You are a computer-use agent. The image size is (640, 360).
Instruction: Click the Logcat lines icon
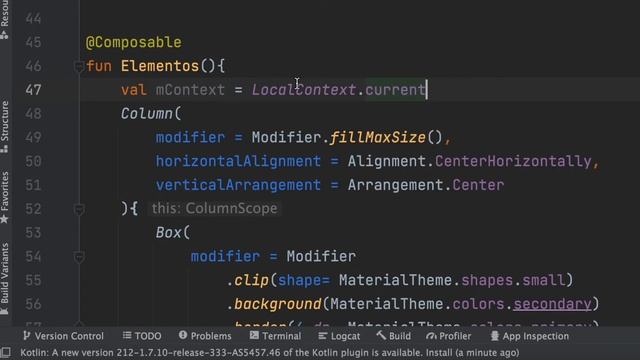pos(322,336)
